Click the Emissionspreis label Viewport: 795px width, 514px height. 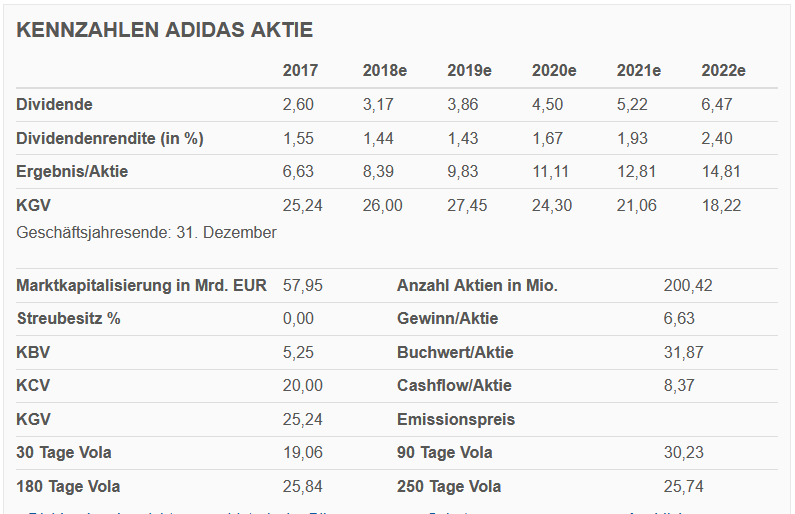pos(456,419)
